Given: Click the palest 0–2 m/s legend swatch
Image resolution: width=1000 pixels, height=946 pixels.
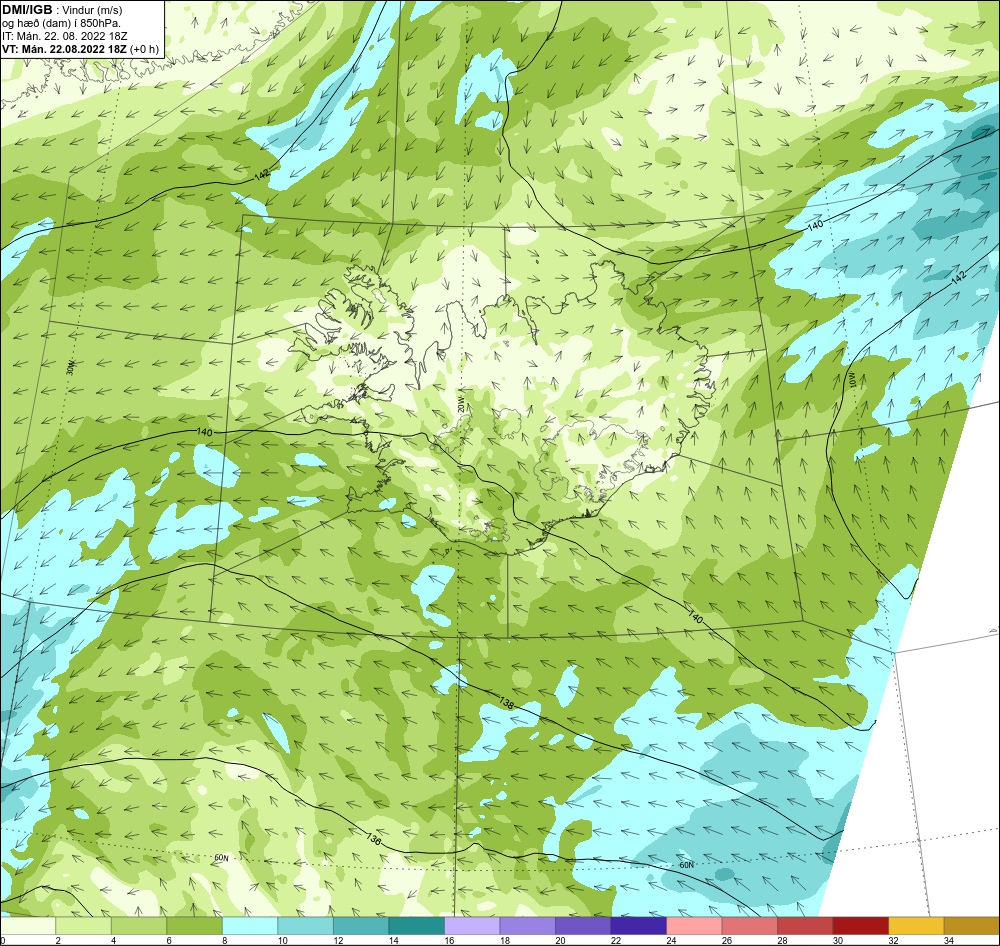Looking at the screenshot, I should click(28, 926).
